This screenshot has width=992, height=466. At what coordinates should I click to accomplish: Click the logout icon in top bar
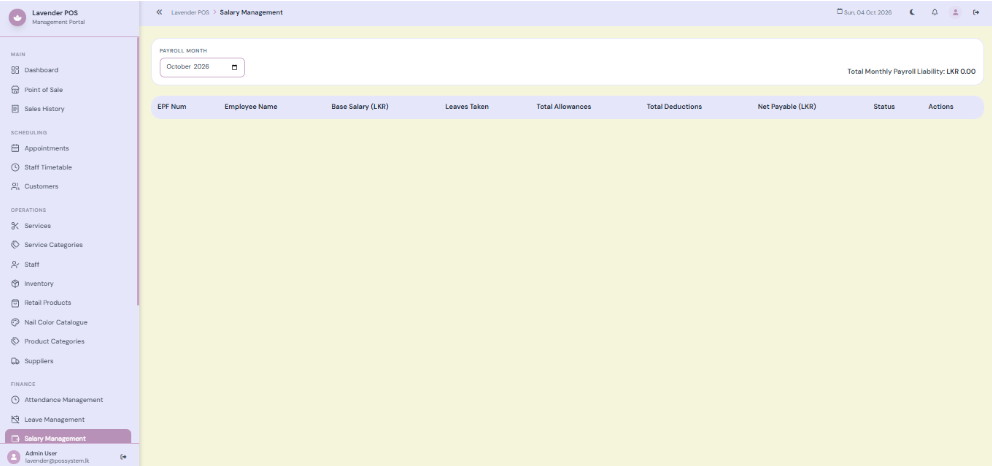click(976, 12)
